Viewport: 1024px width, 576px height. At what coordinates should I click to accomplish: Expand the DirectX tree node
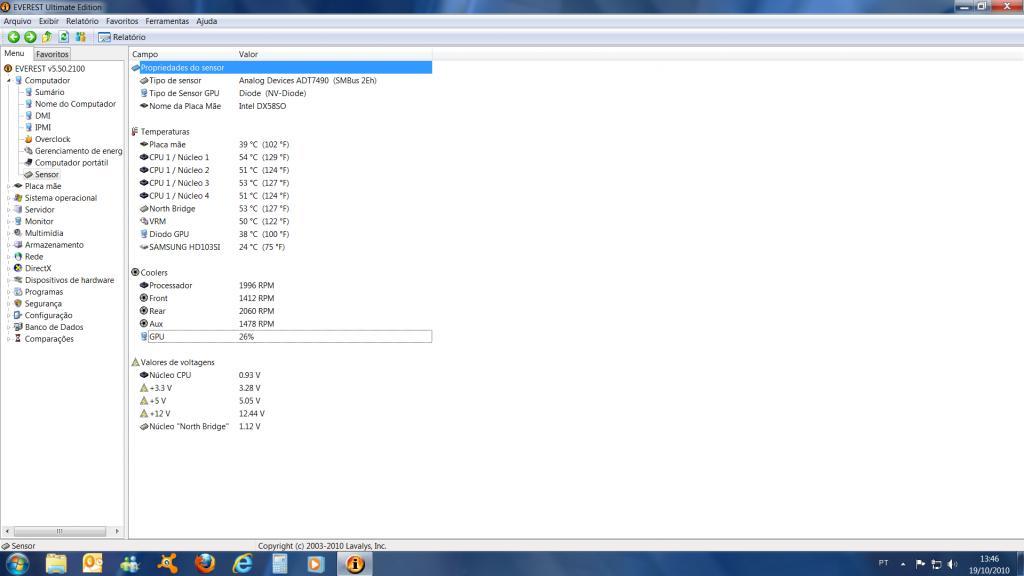point(8,268)
